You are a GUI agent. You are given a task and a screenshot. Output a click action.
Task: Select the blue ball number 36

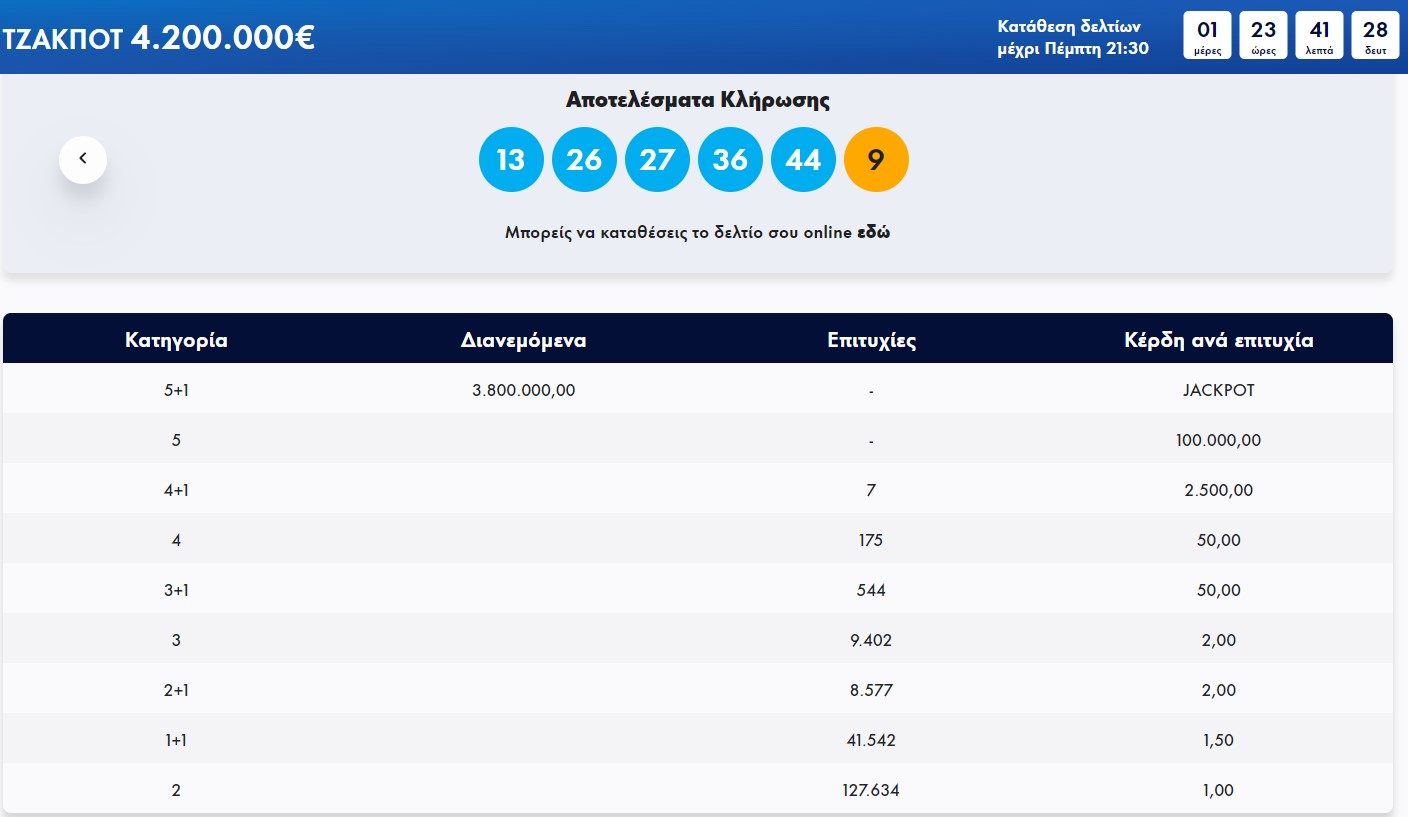730,159
